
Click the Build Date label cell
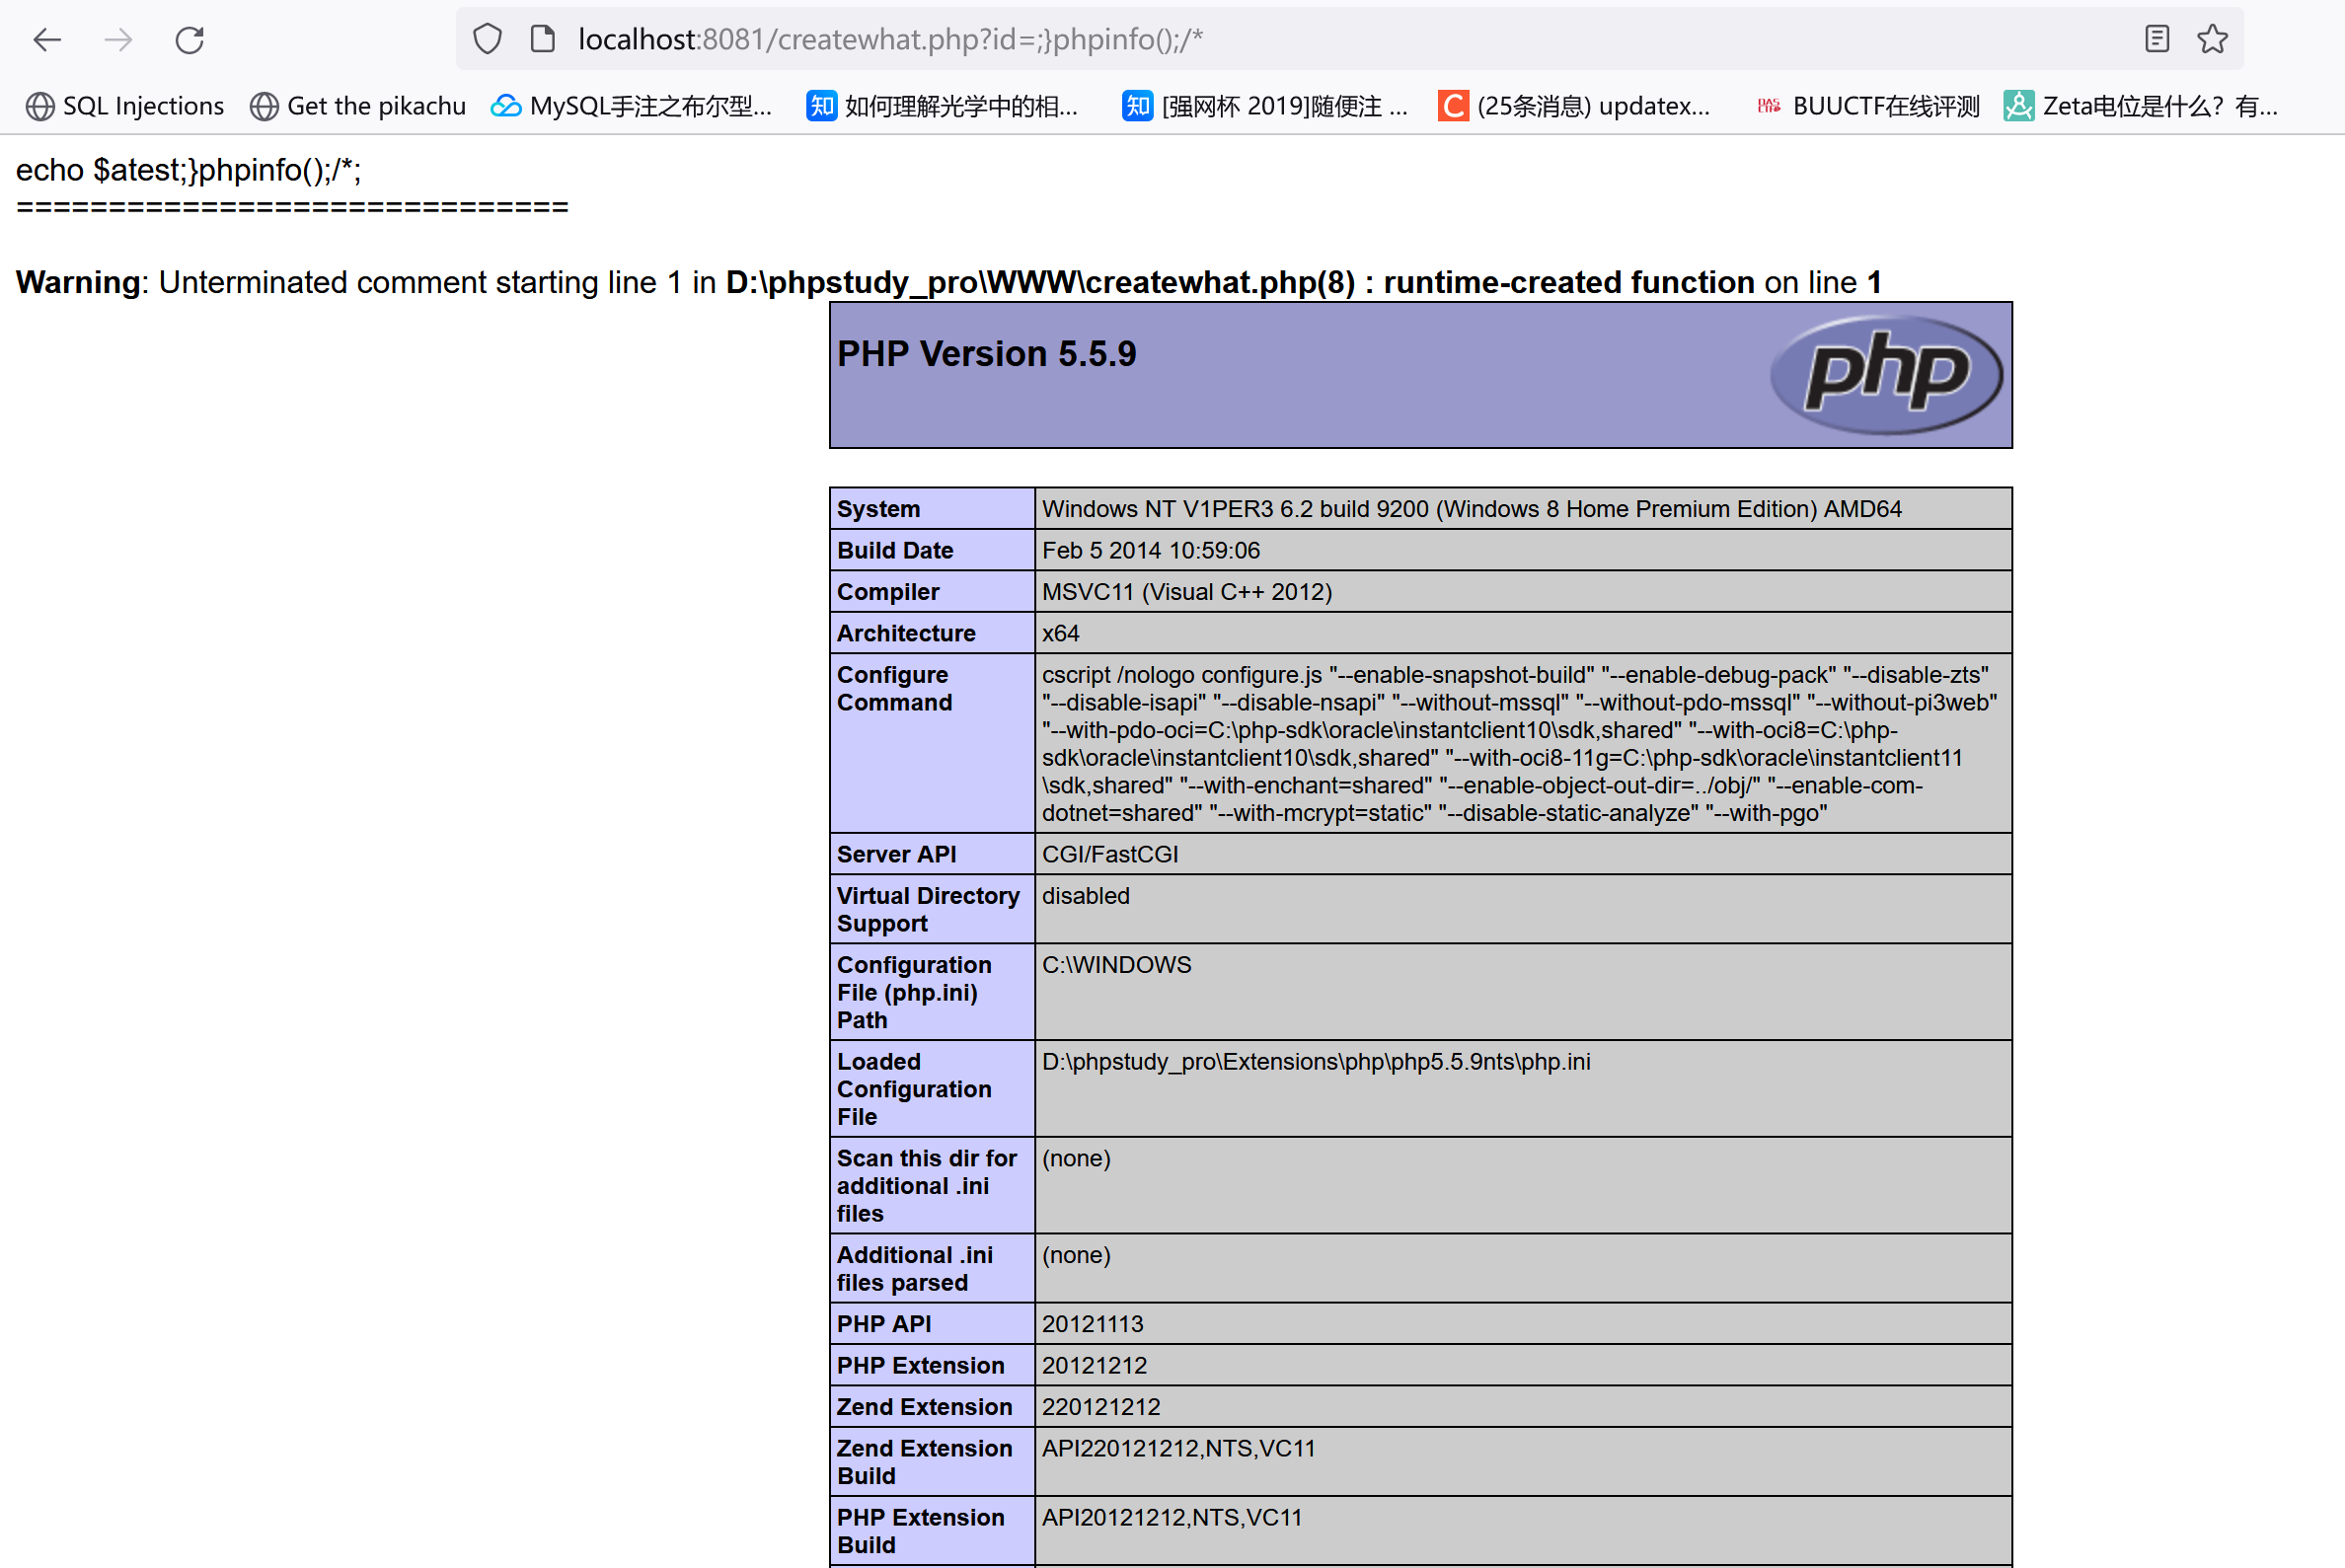(931, 550)
